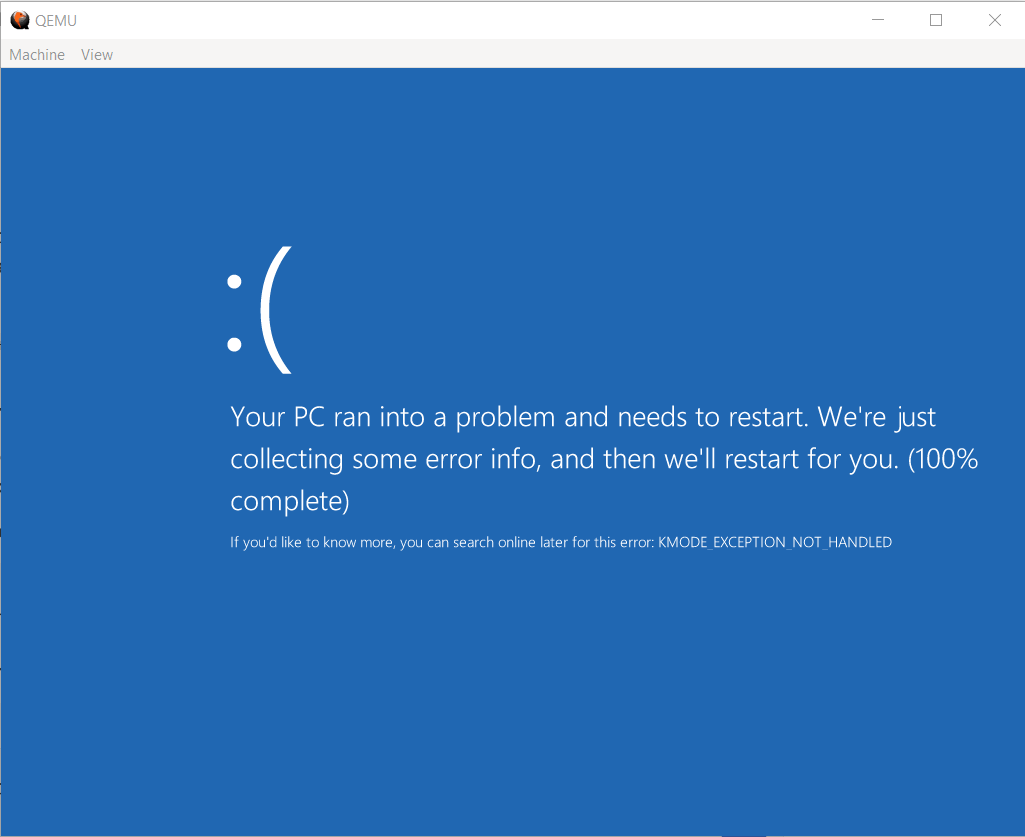Close the QEMU window
Viewport: 1025px width, 837px height.
[x=994, y=20]
